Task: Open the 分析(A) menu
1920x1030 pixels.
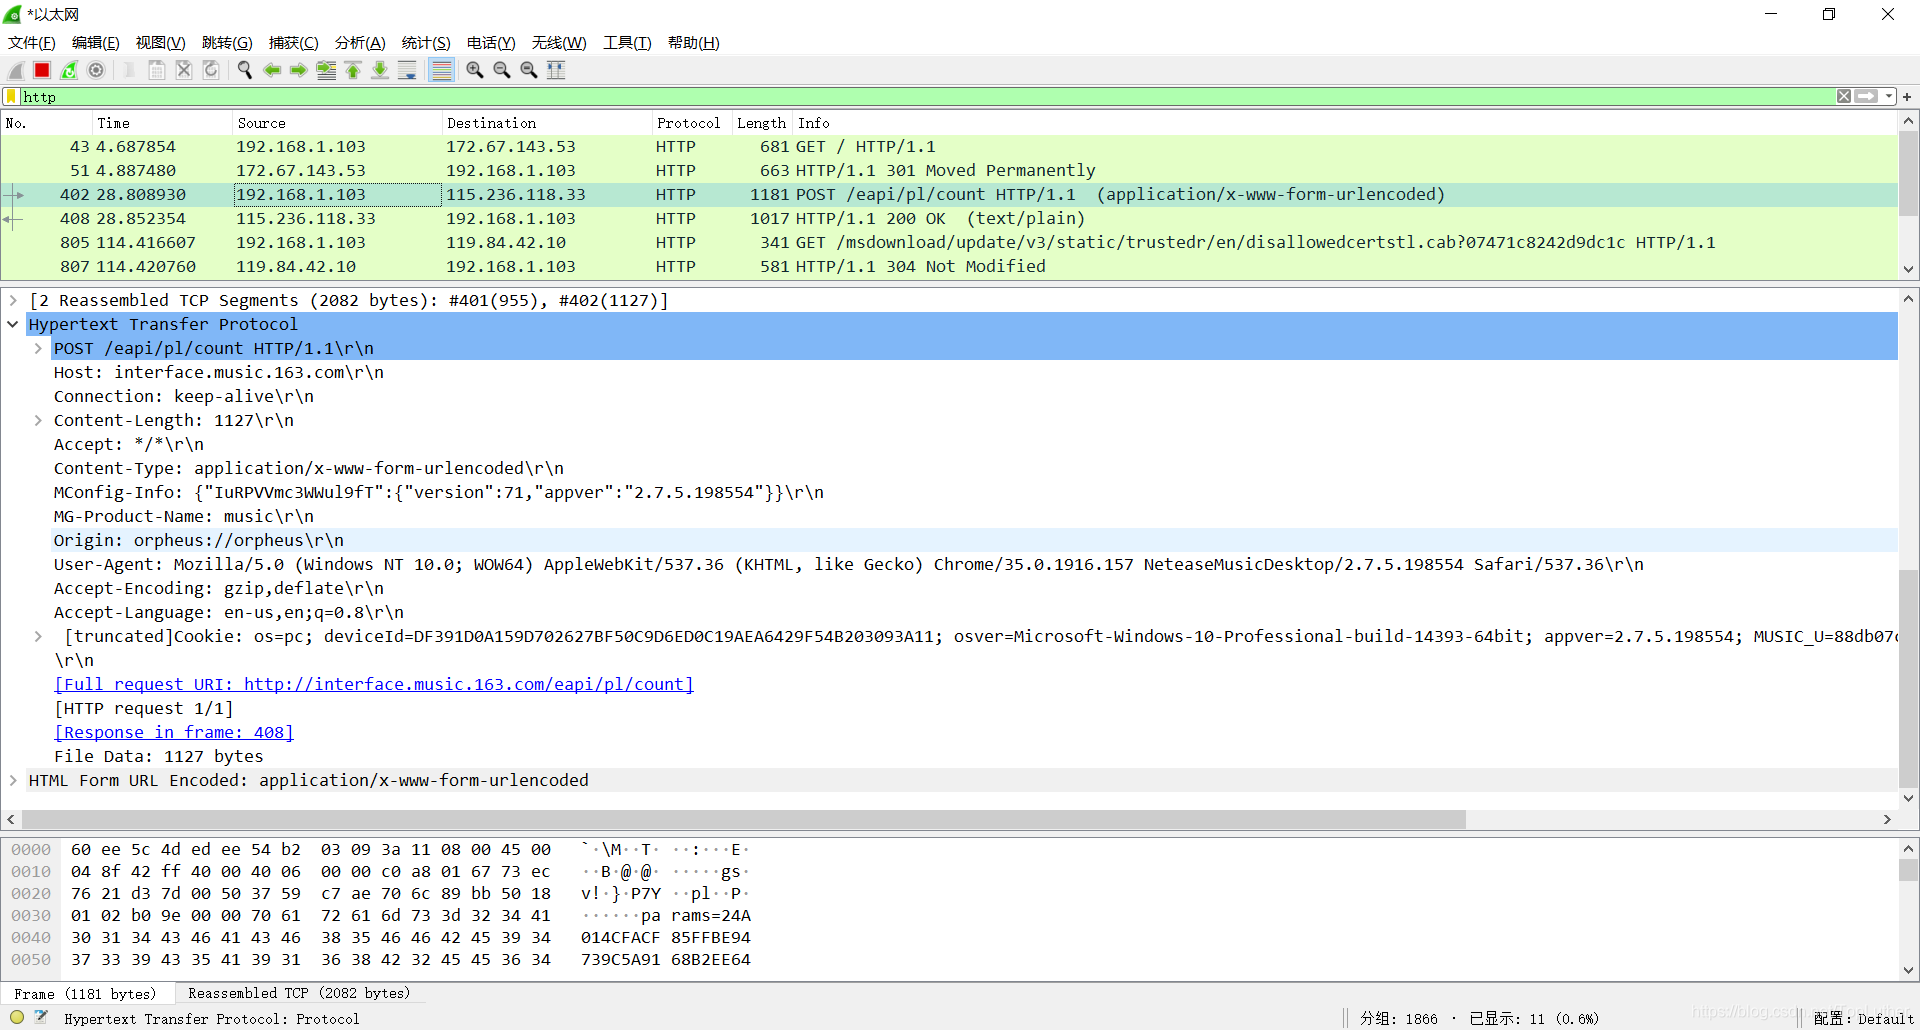Action: click(x=360, y=43)
